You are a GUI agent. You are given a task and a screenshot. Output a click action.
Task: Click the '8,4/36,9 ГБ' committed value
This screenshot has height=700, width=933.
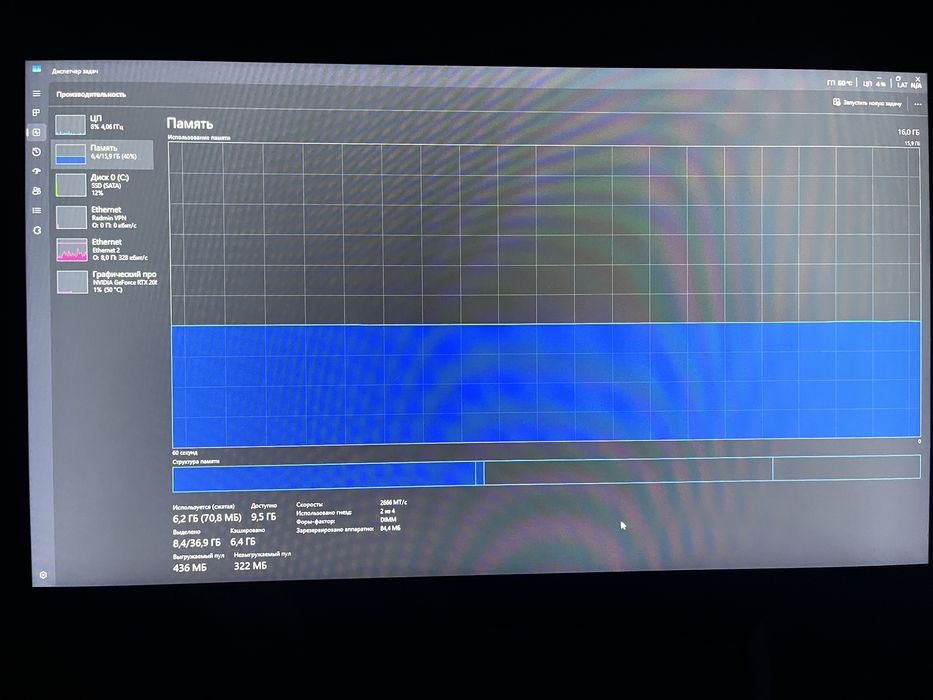click(196, 542)
